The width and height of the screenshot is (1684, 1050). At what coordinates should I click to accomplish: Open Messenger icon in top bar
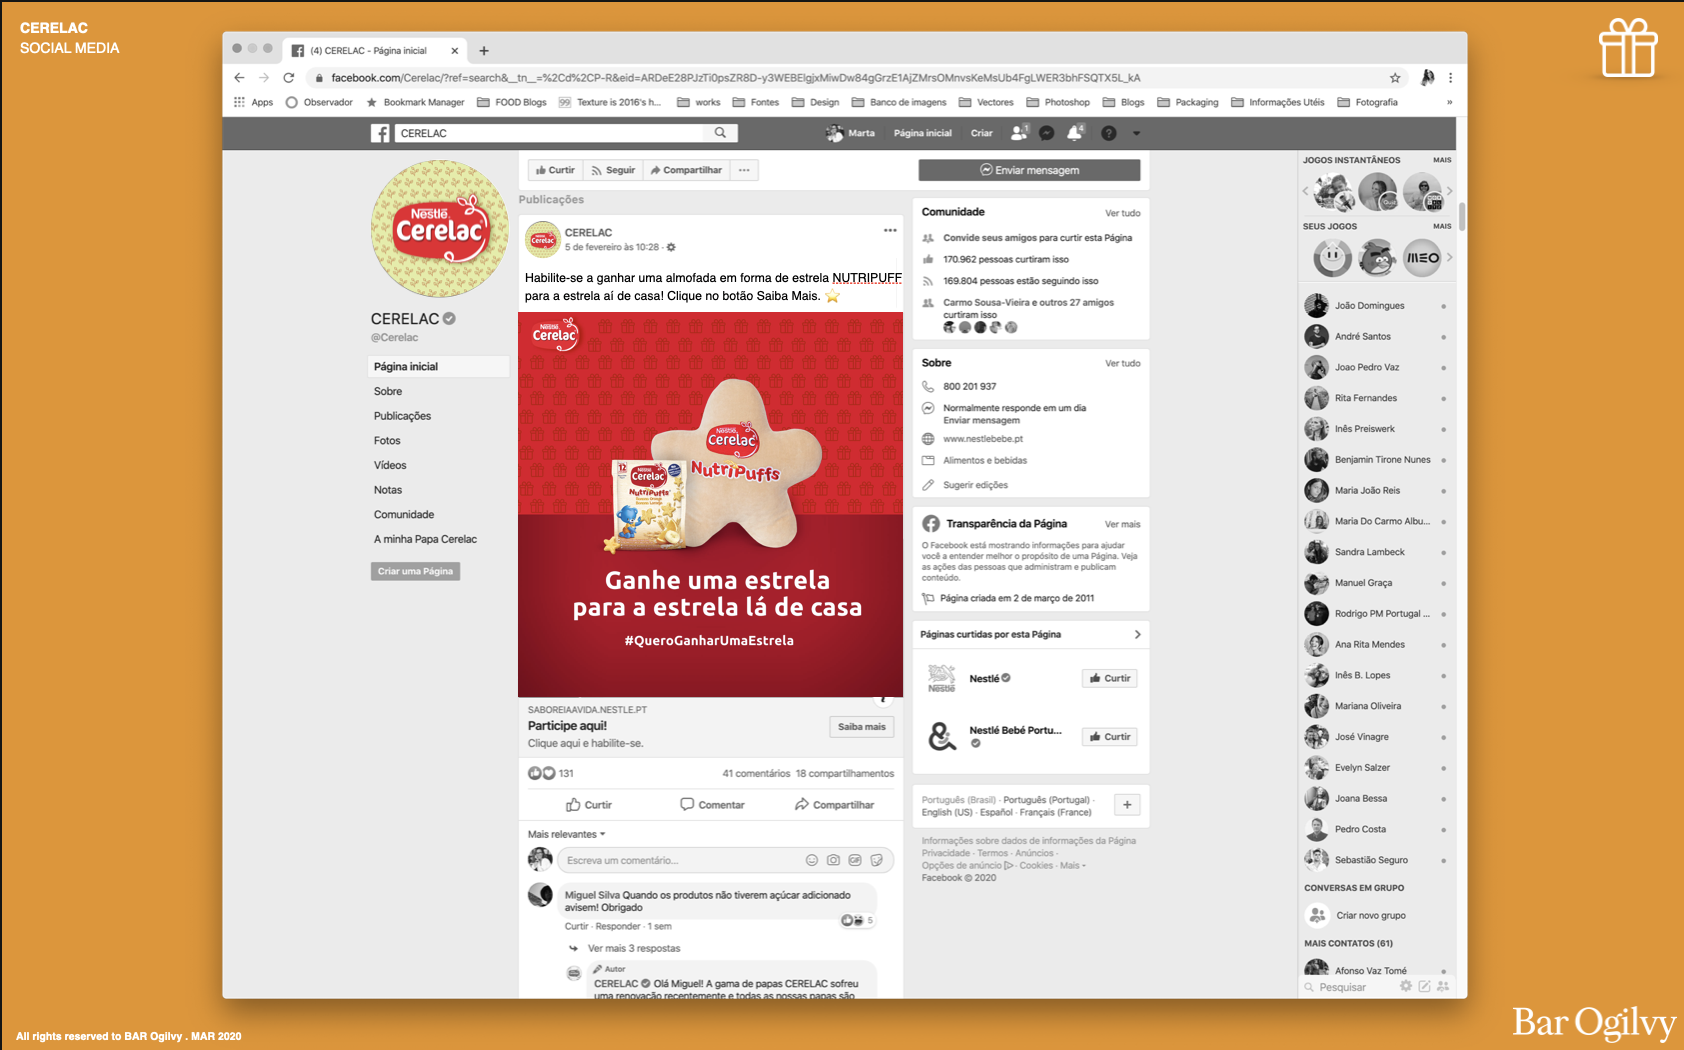pos(1046,133)
